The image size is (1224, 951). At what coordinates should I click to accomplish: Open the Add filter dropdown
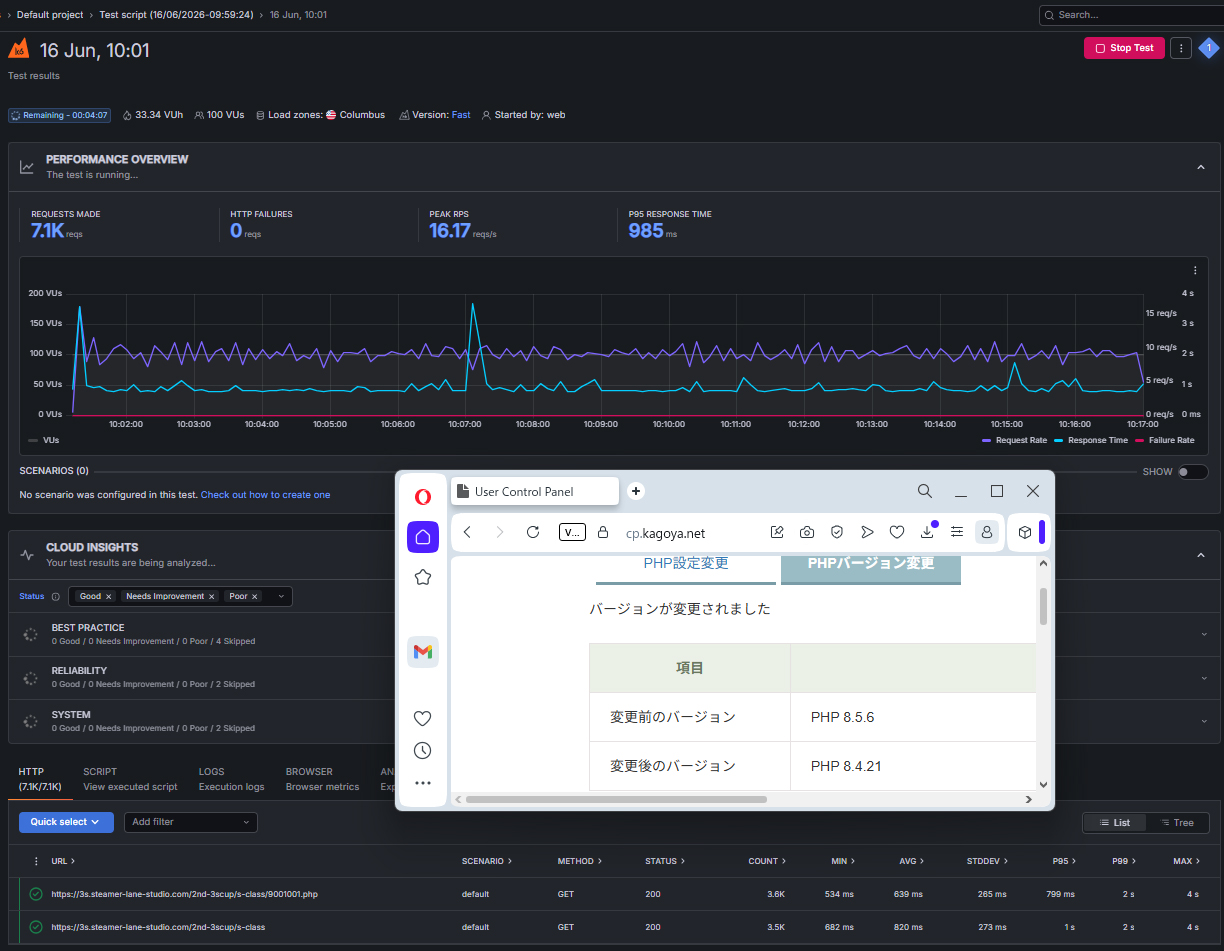[x=190, y=822]
